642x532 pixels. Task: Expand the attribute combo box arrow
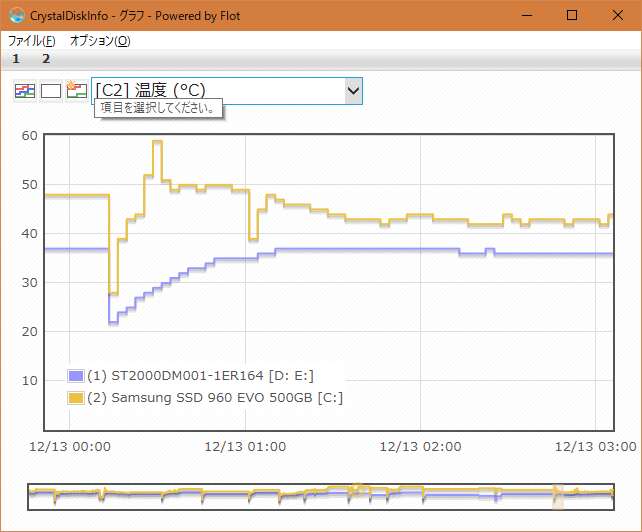(x=353, y=91)
